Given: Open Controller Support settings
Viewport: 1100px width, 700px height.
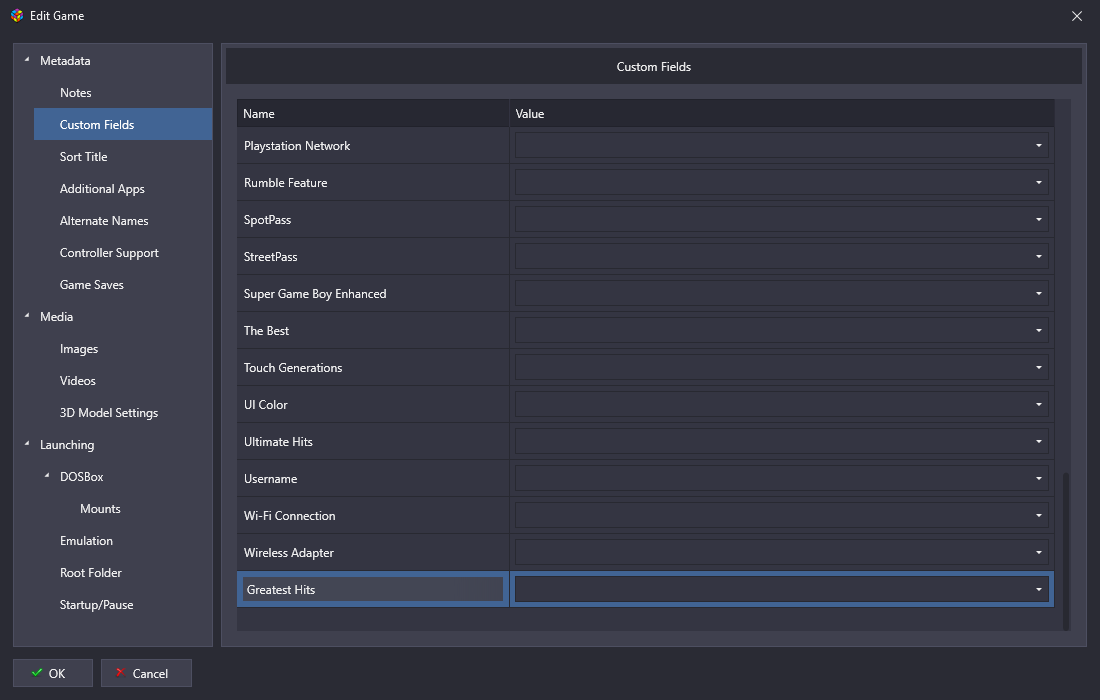Looking at the screenshot, I should pyautogui.click(x=109, y=253).
